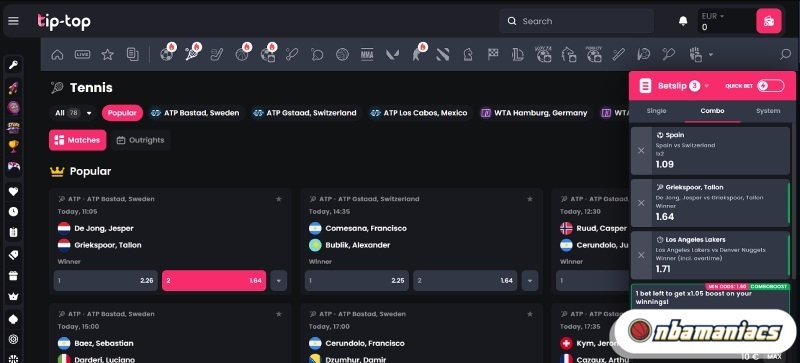Switch betslip to Single tab

[656, 111]
